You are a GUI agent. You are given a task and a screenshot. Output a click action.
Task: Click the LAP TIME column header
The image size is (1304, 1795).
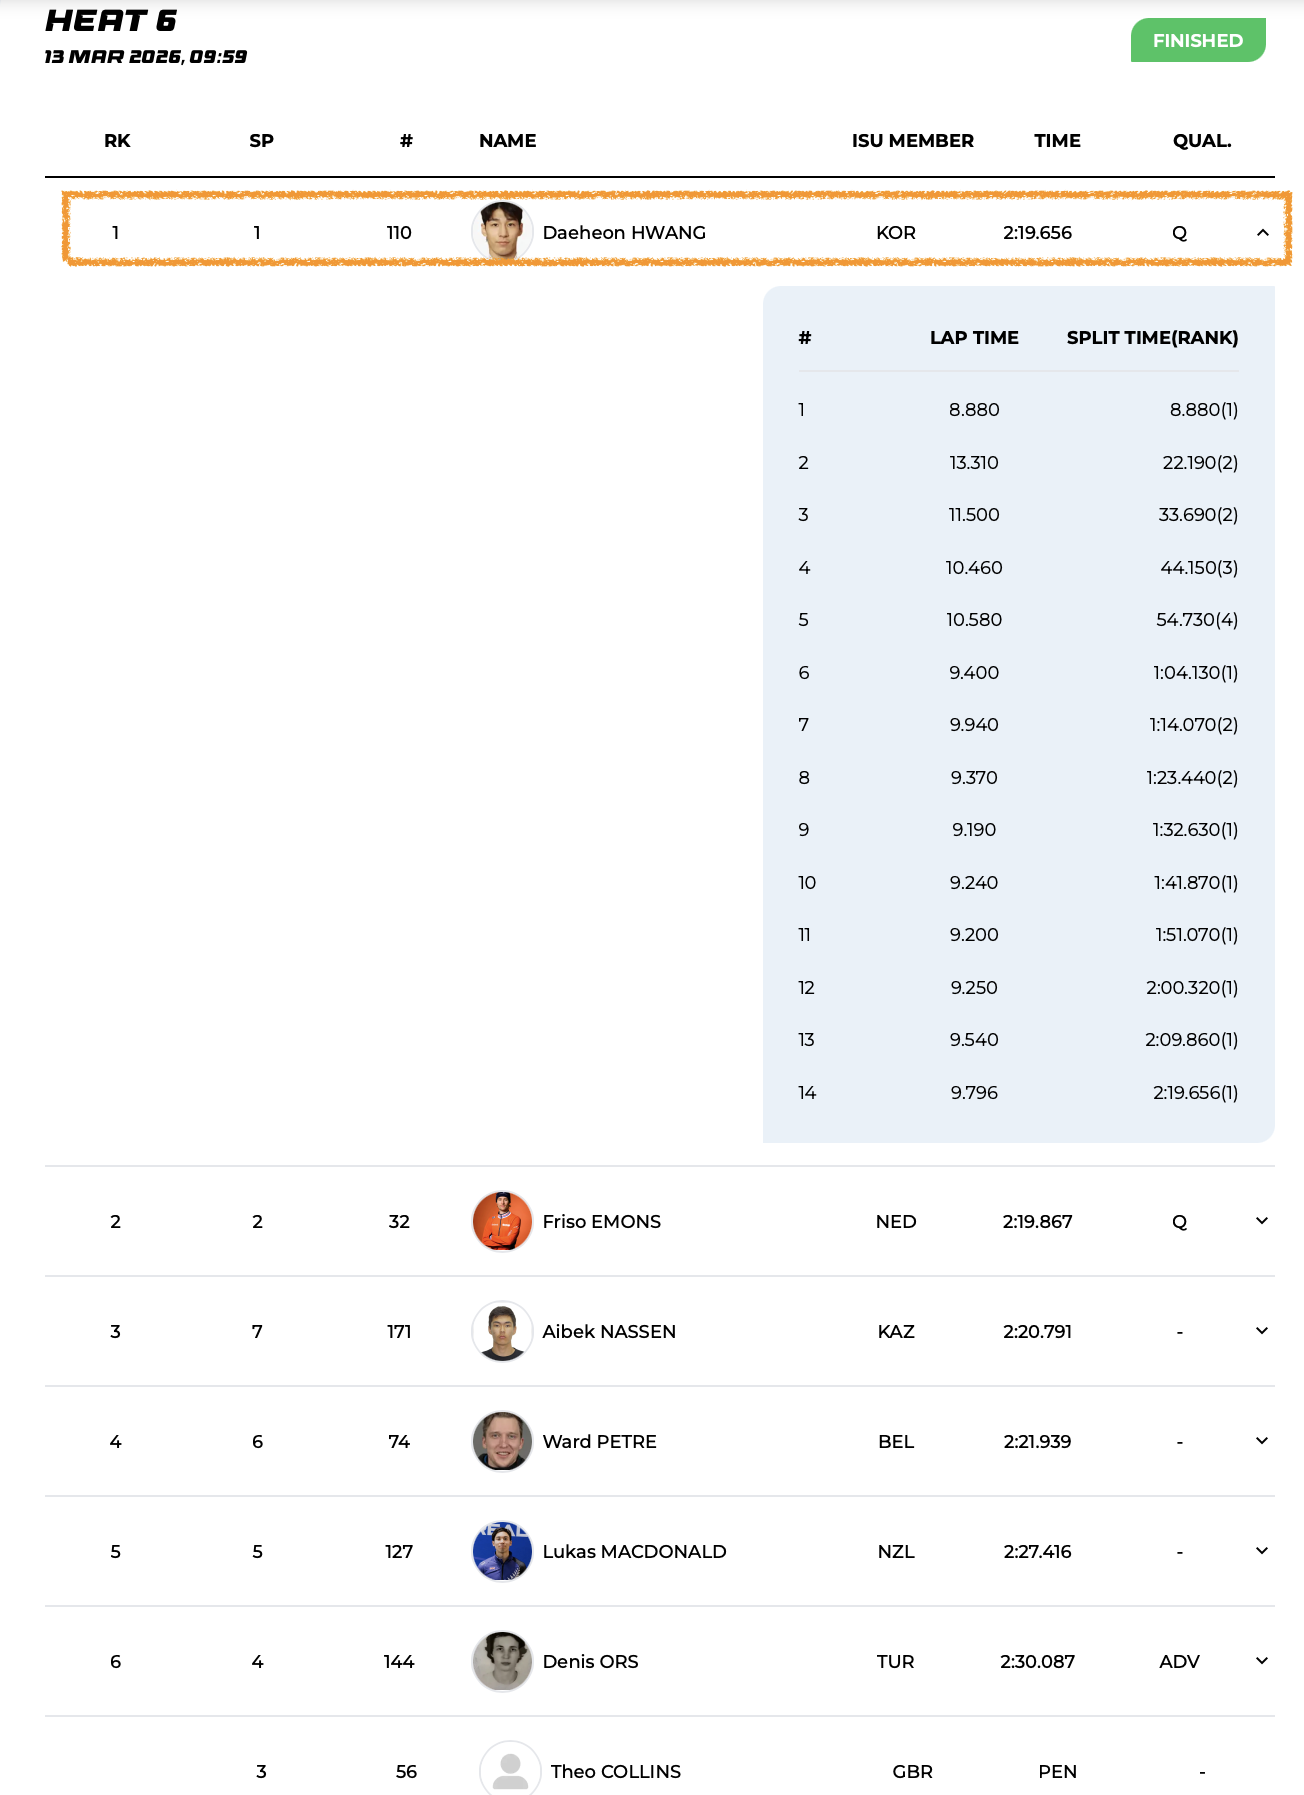click(x=974, y=338)
